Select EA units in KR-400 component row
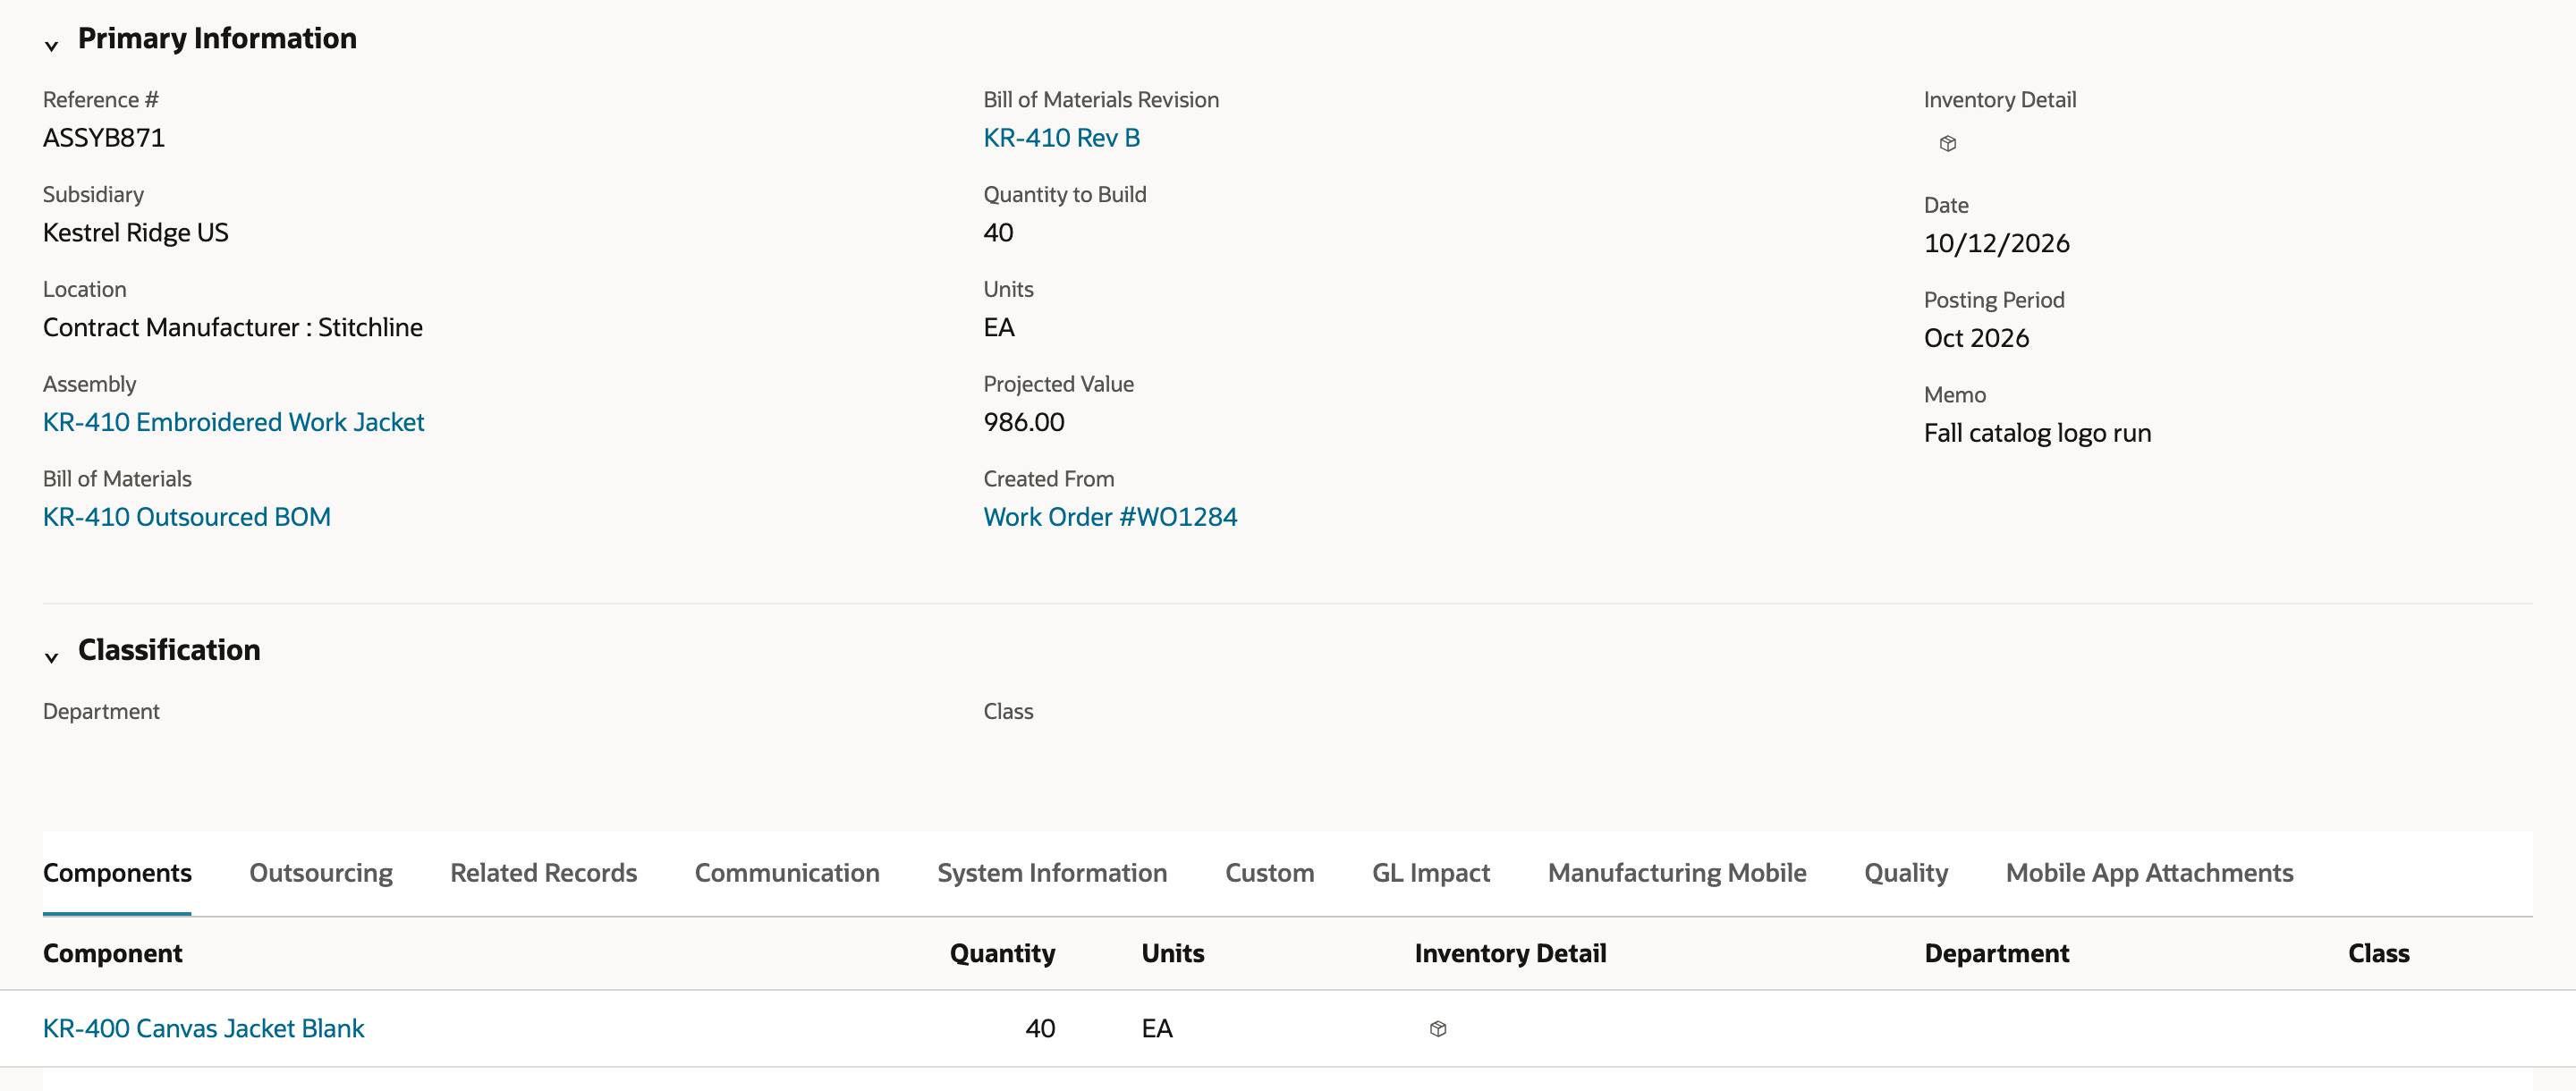Viewport: 2576px width, 1091px height. [x=1156, y=1028]
